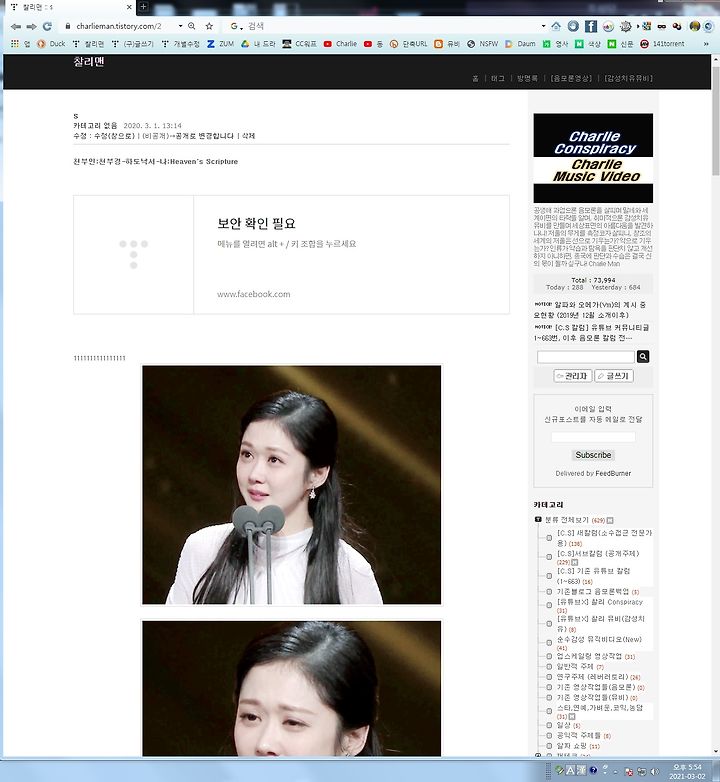Open the NSFW bookmark
720x782 pixels.
coord(483,44)
